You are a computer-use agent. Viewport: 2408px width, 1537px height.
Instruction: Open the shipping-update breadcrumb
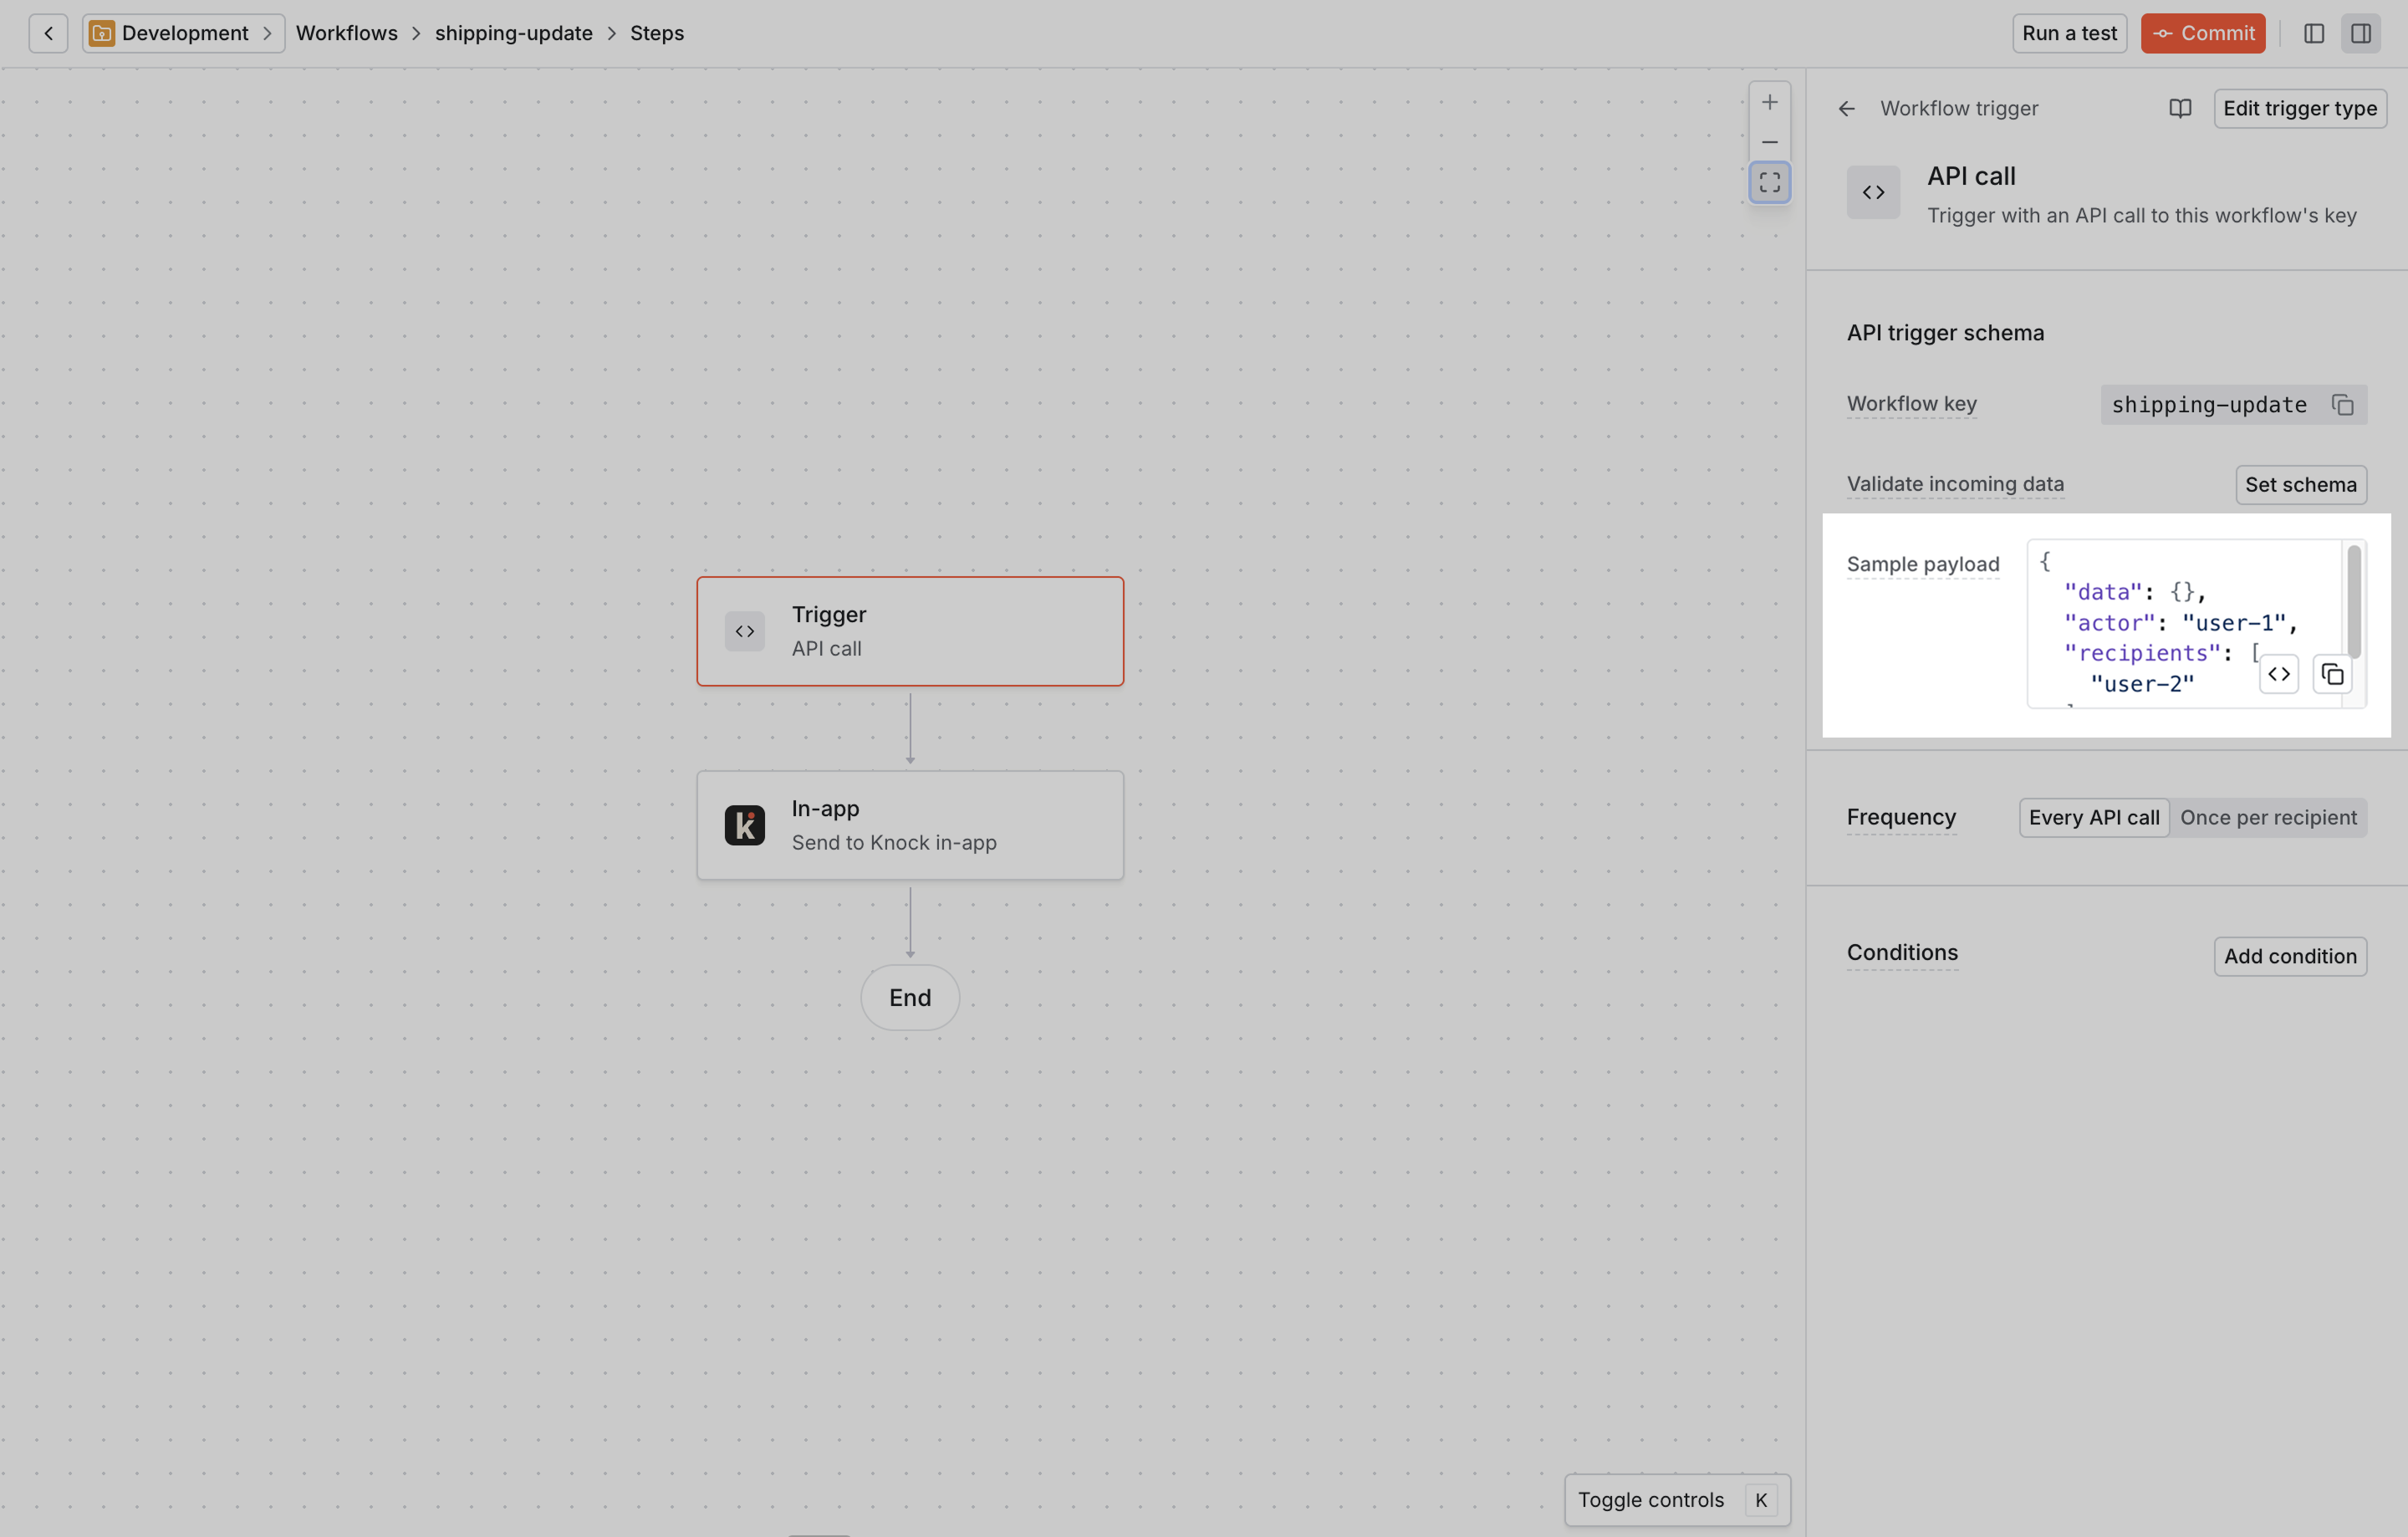pos(513,33)
